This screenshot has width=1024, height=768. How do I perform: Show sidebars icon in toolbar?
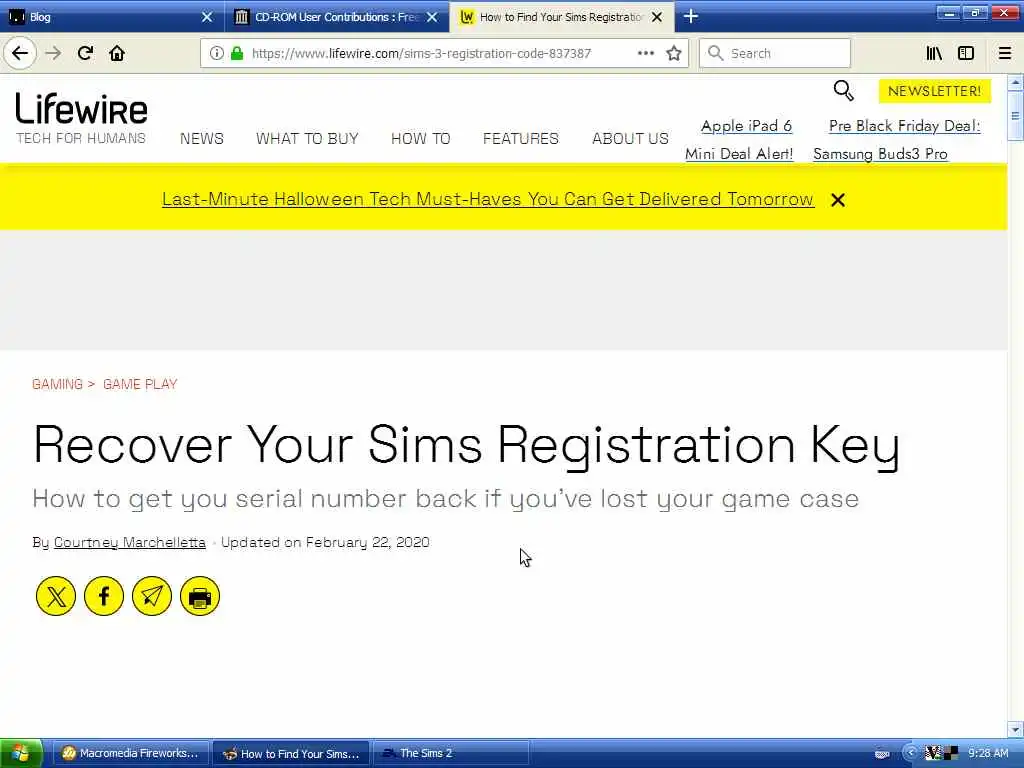point(966,54)
